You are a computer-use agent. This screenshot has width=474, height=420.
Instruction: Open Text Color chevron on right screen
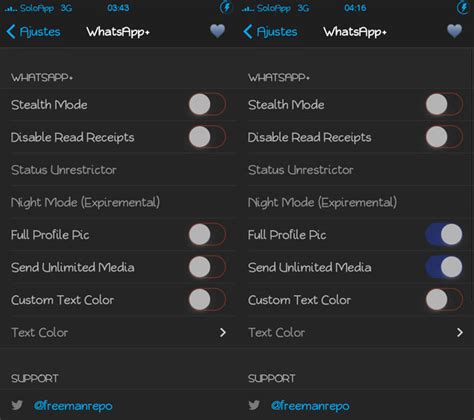click(x=460, y=332)
